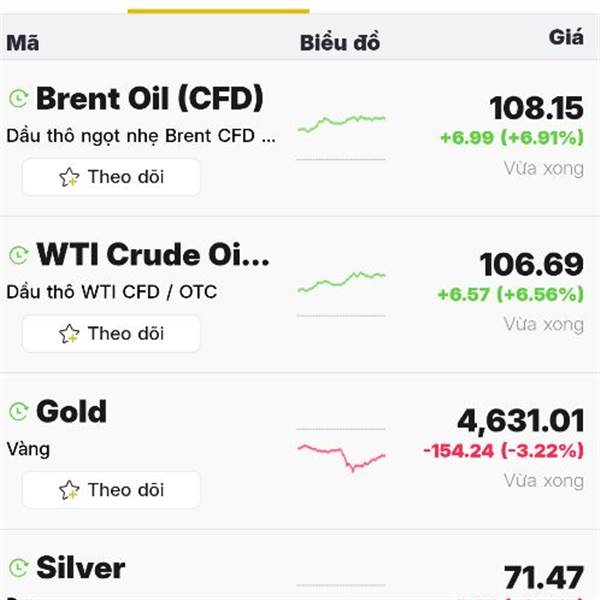The image size is (600, 600).
Task: Follow Gold with the Theo dõi button
Action: click(x=112, y=490)
